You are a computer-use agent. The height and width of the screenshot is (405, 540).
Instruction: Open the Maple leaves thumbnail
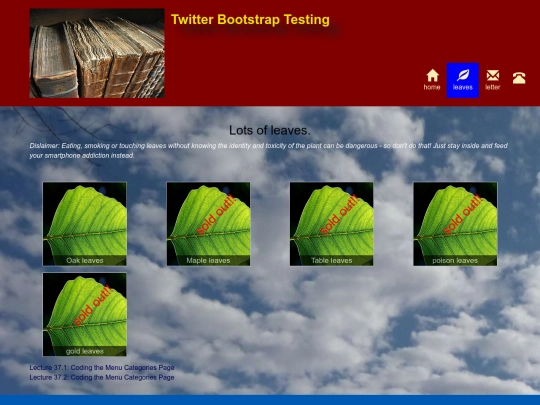(208, 224)
